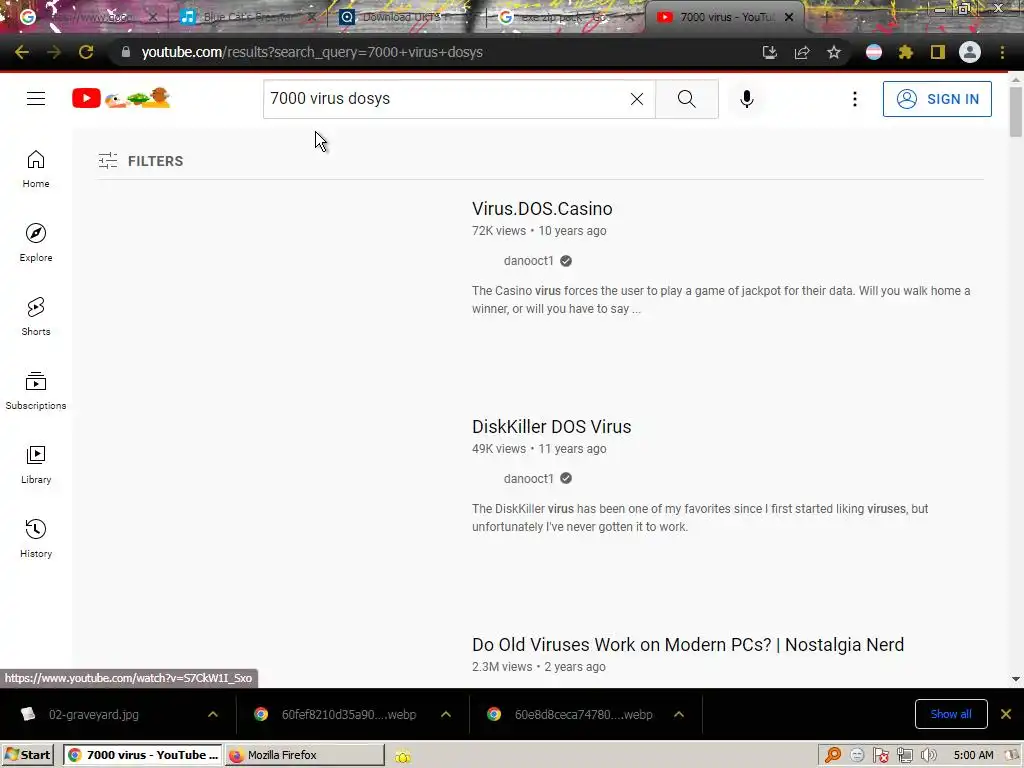Click the DiskKiller virus description text
1024x768 pixels.
(700, 518)
